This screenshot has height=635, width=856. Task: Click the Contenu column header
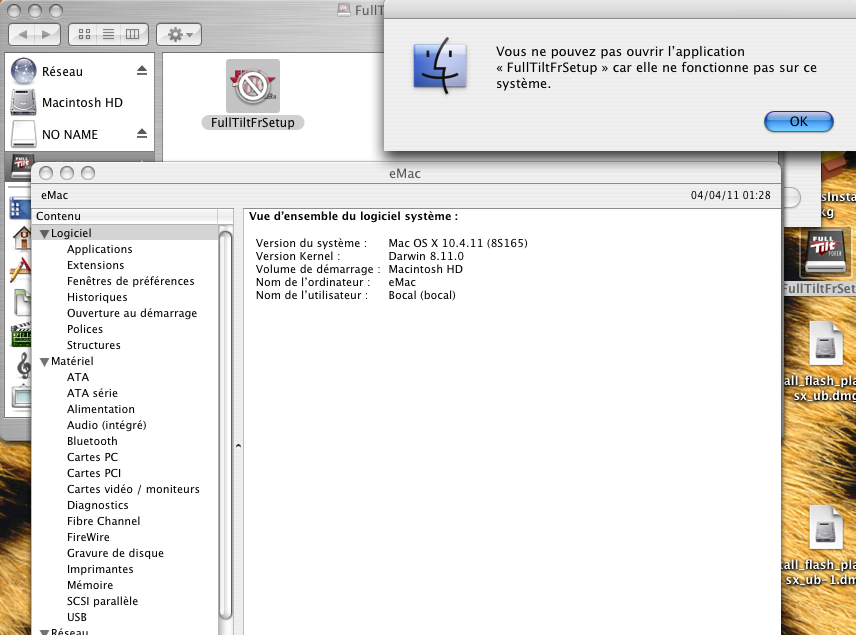click(126, 216)
